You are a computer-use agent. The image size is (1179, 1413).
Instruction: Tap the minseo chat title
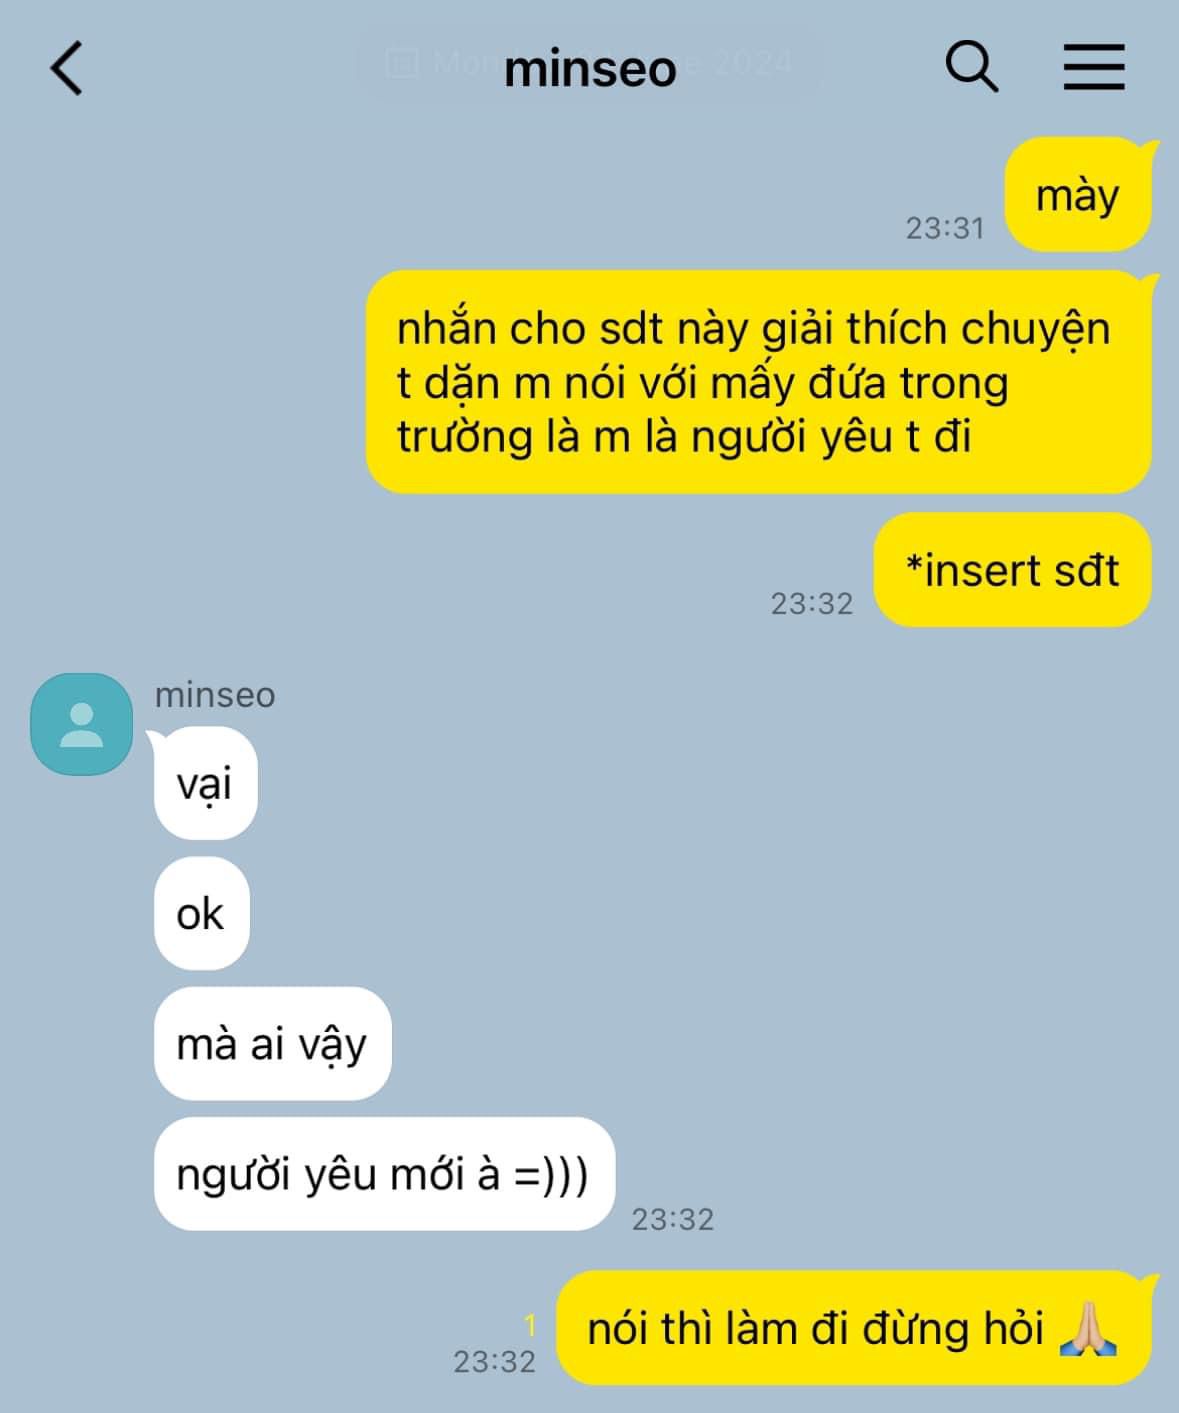pos(590,68)
